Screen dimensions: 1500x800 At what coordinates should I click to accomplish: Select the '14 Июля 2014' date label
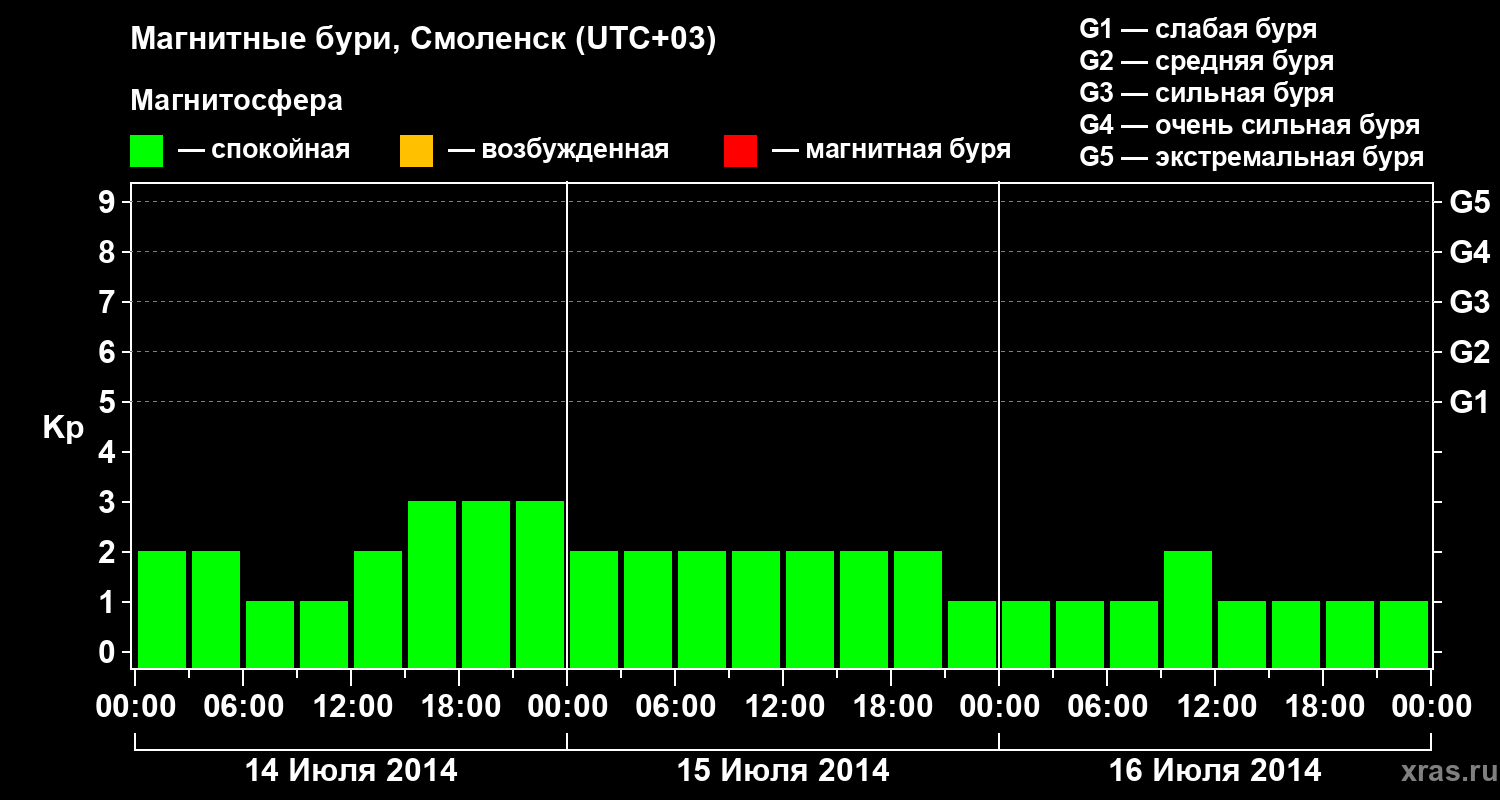click(x=351, y=771)
